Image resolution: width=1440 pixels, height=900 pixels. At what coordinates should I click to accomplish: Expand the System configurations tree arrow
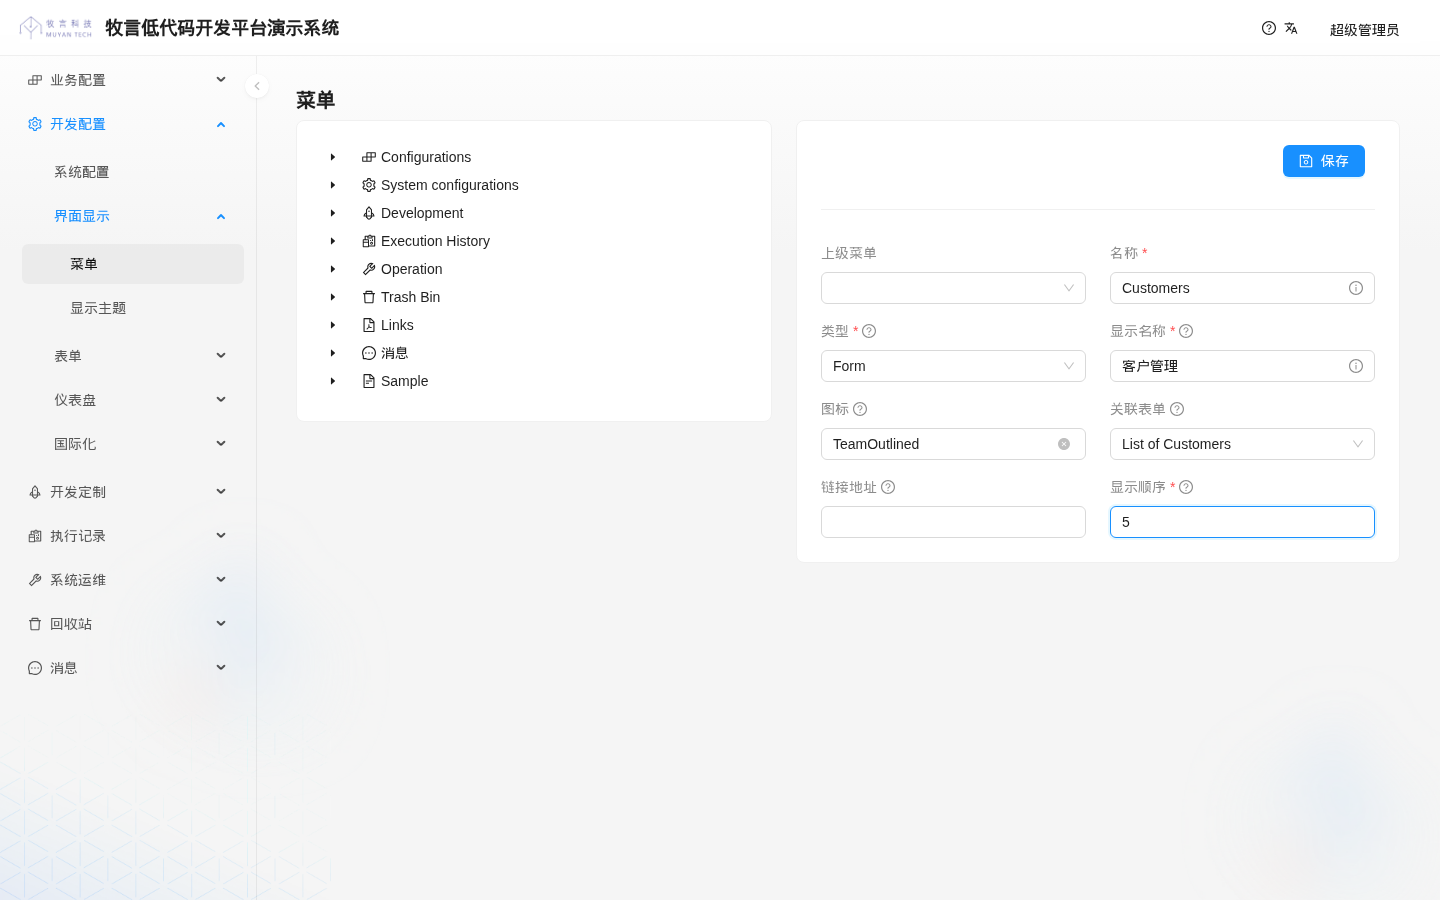333,185
